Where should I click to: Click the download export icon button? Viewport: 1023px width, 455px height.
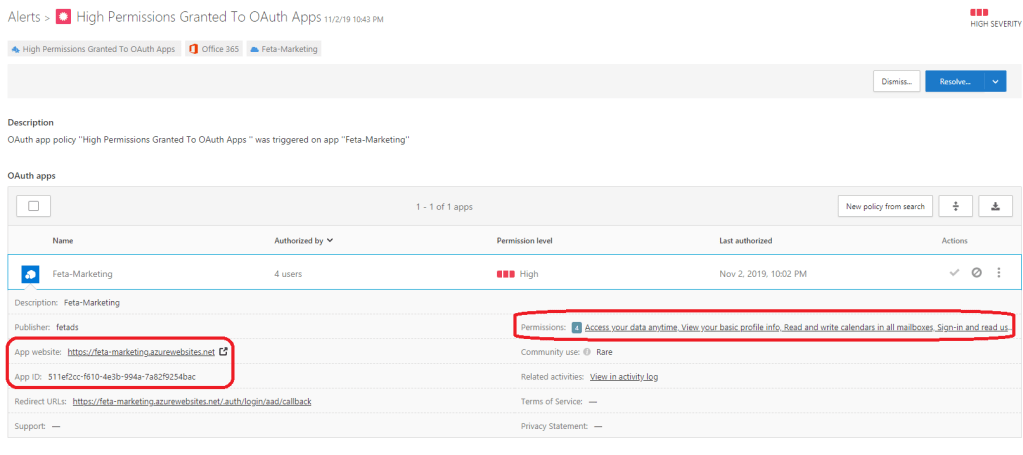[994, 206]
